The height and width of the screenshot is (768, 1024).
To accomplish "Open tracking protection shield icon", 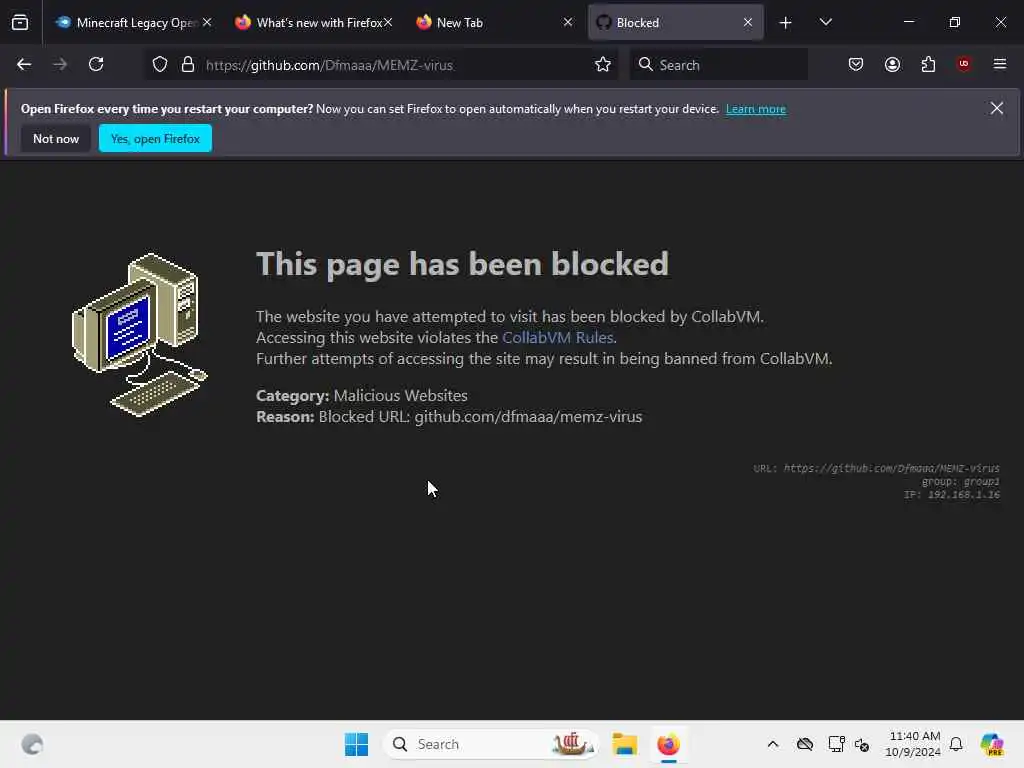I will tap(160, 65).
